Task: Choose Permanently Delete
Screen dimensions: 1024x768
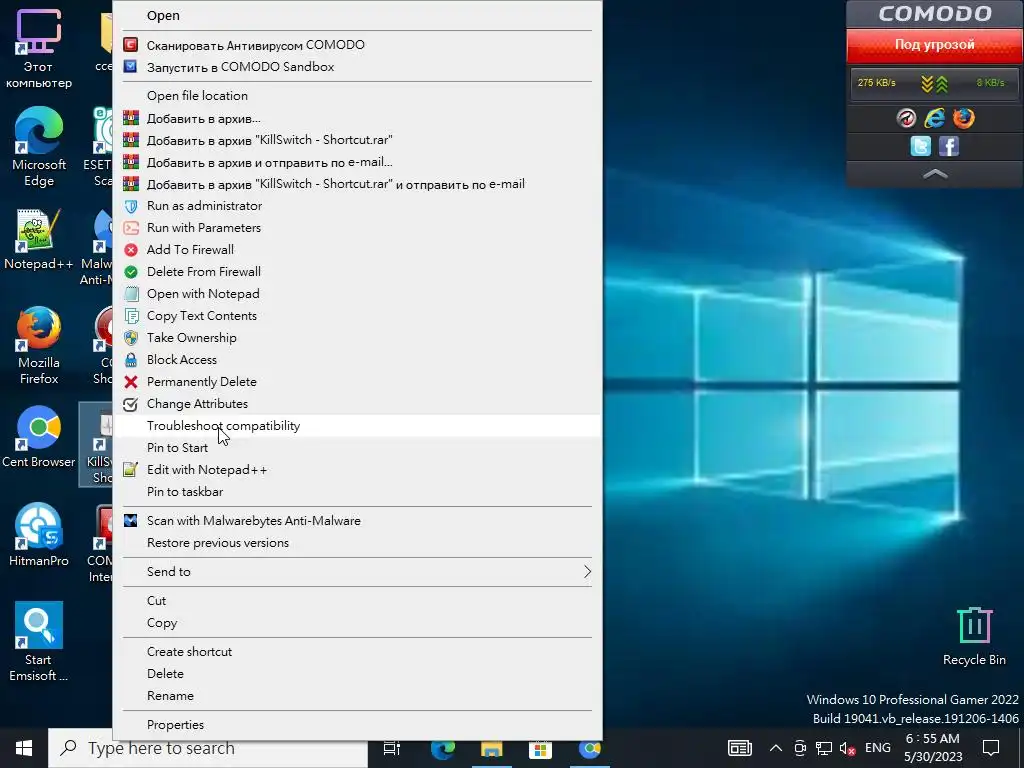Action: (357, 381)
